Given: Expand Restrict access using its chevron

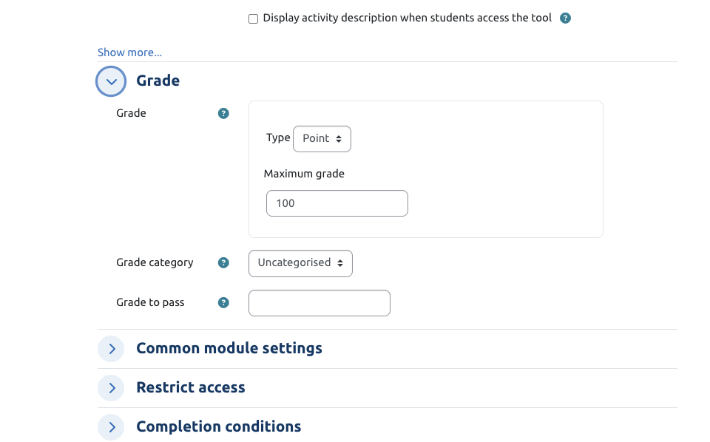Looking at the screenshot, I should (111, 388).
